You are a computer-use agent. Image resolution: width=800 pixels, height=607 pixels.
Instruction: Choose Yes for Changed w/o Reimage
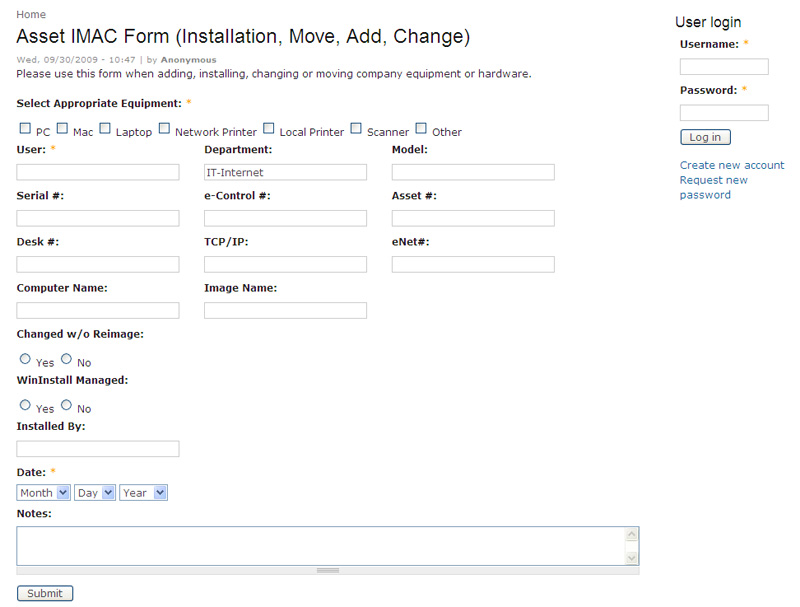pos(25,359)
